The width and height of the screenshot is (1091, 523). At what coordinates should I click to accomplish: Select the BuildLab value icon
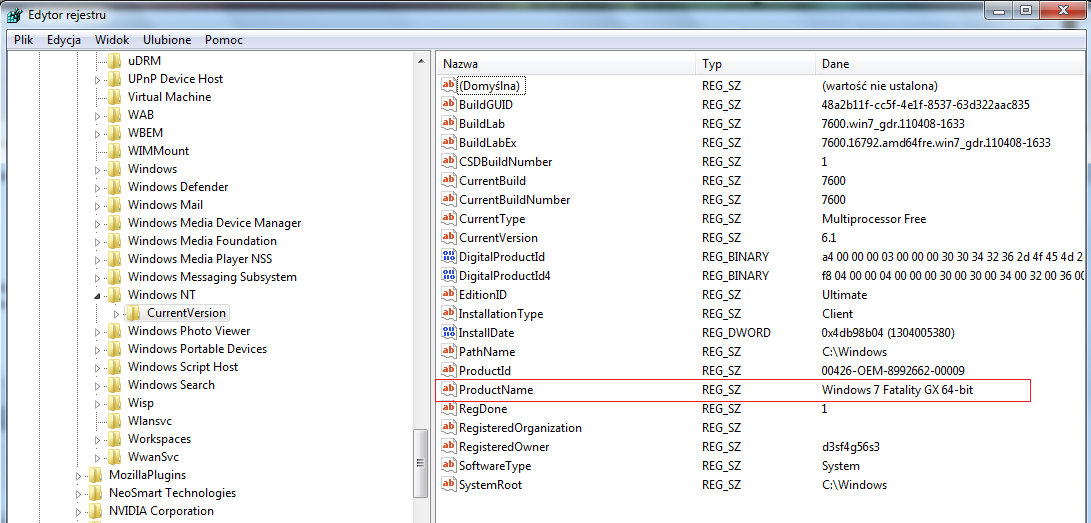click(x=449, y=124)
